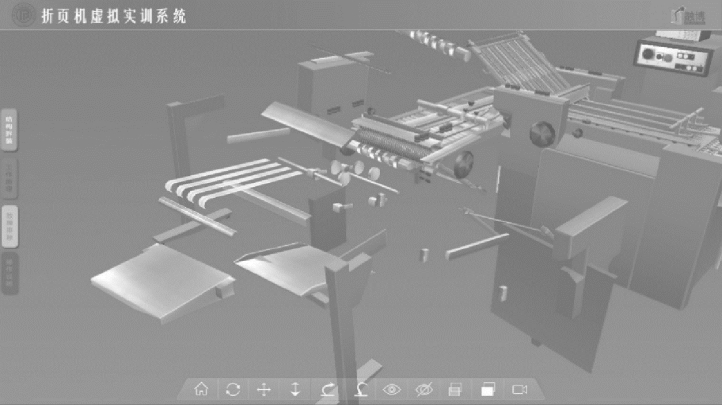Select the detached flat delivery tray part
Viewport: 722px width, 405px height.
tap(162, 282)
